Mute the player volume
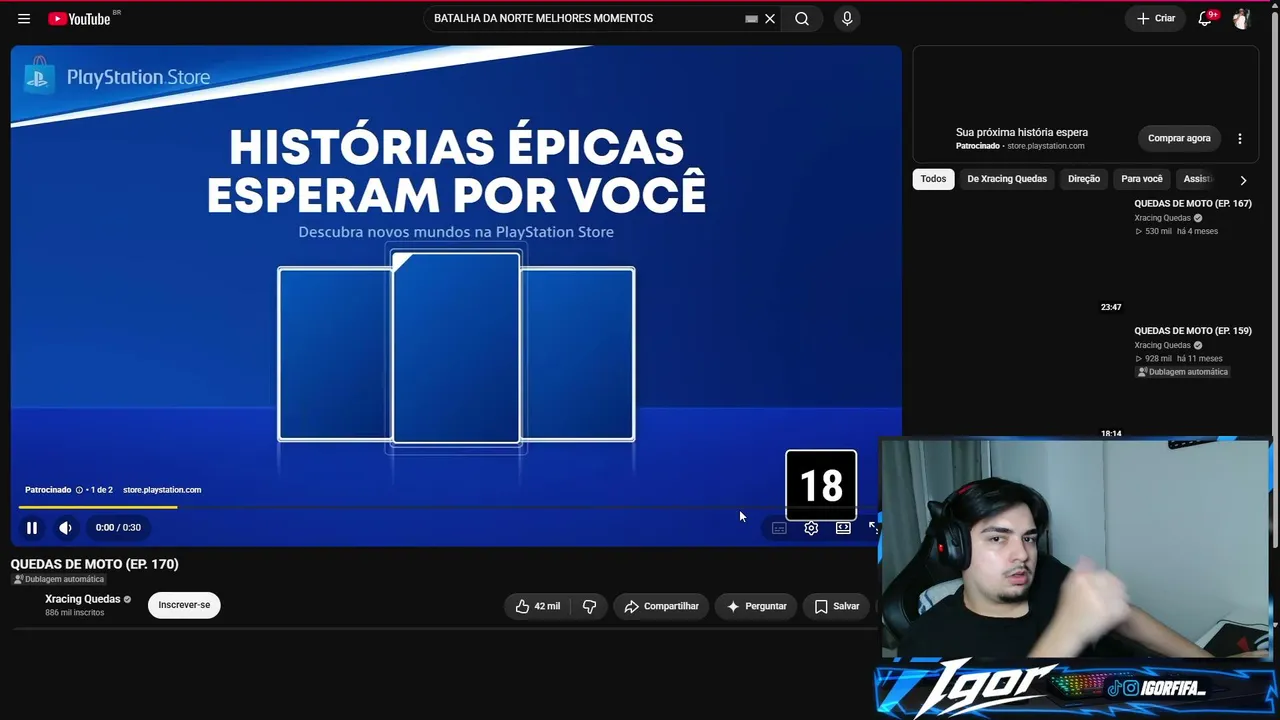This screenshot has width=1280, height=720. tap(65, 528)
